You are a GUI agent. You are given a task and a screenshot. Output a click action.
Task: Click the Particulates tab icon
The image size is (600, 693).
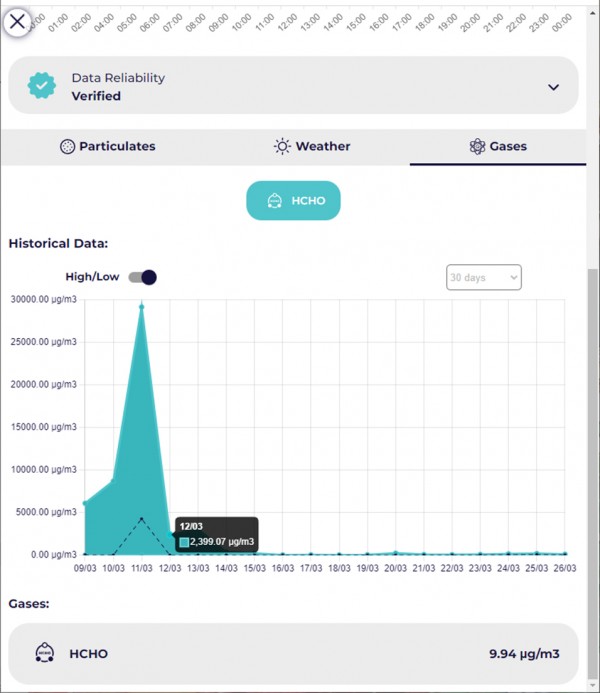pyautogui.click(x=67, y=146)
